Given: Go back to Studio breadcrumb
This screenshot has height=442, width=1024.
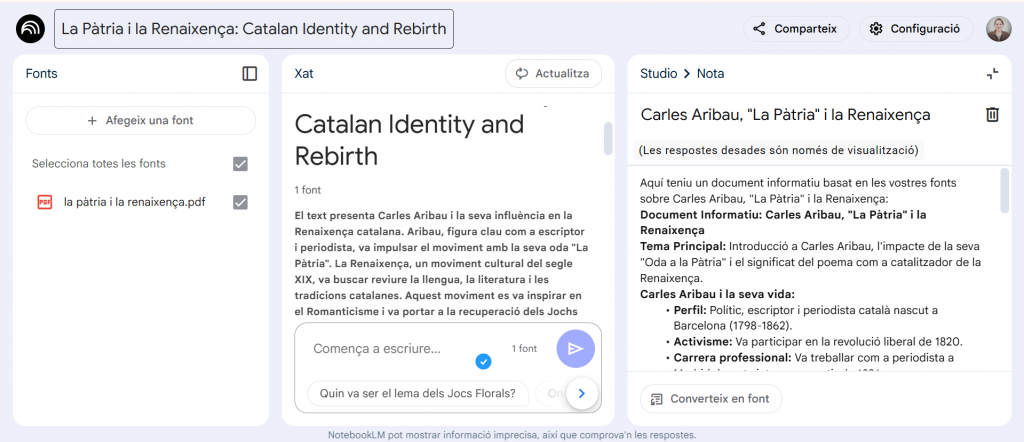Looking at the screenshot, I should click(658, 73).
